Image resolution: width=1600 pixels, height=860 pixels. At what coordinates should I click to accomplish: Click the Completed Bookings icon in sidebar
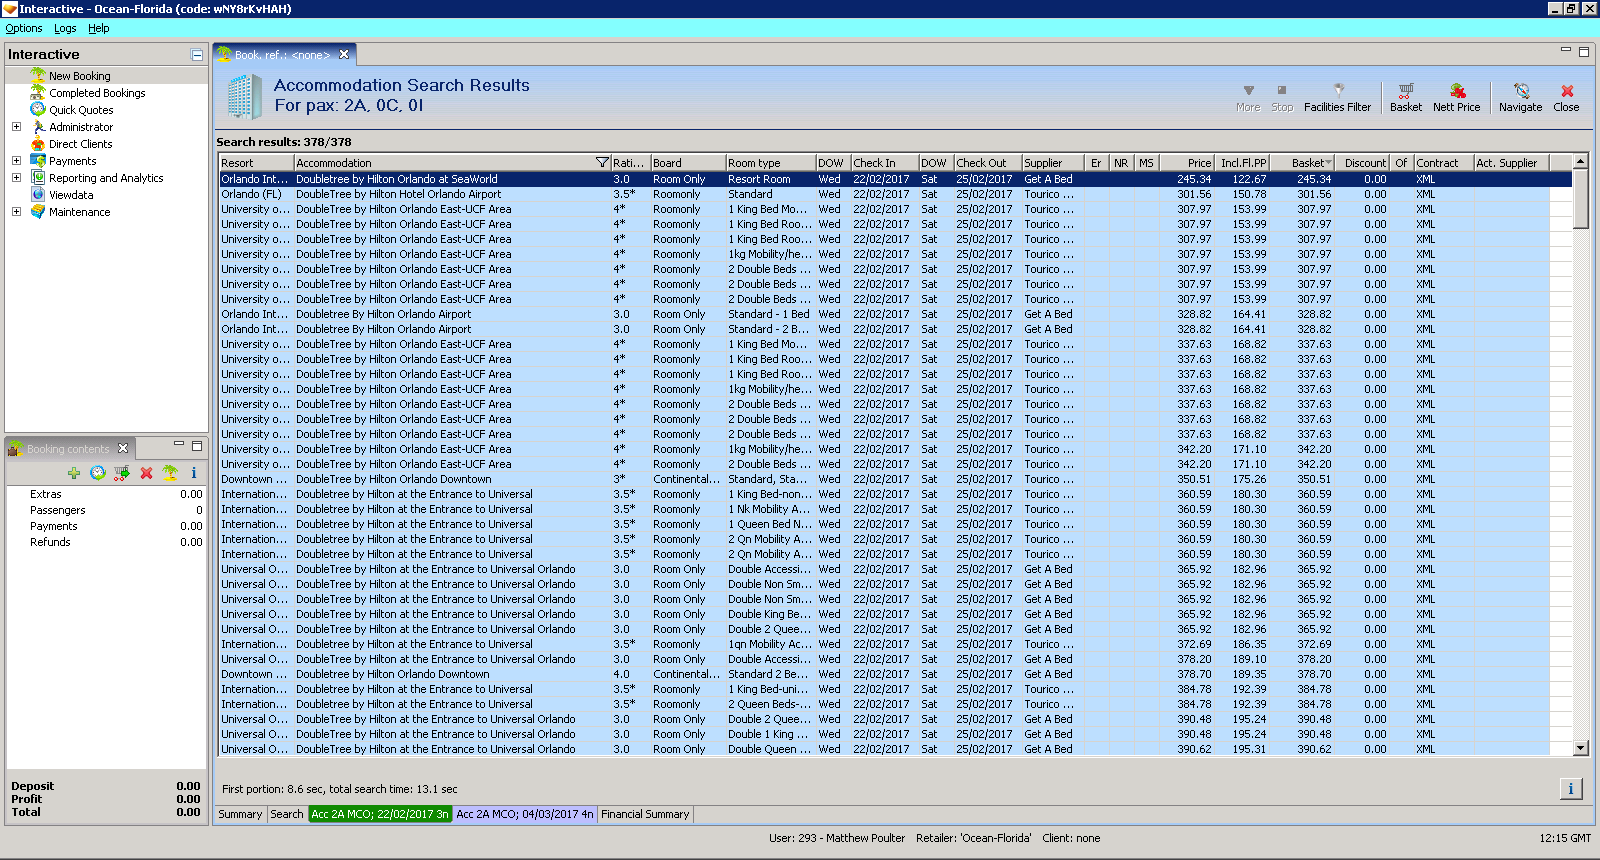click(38, 92)
